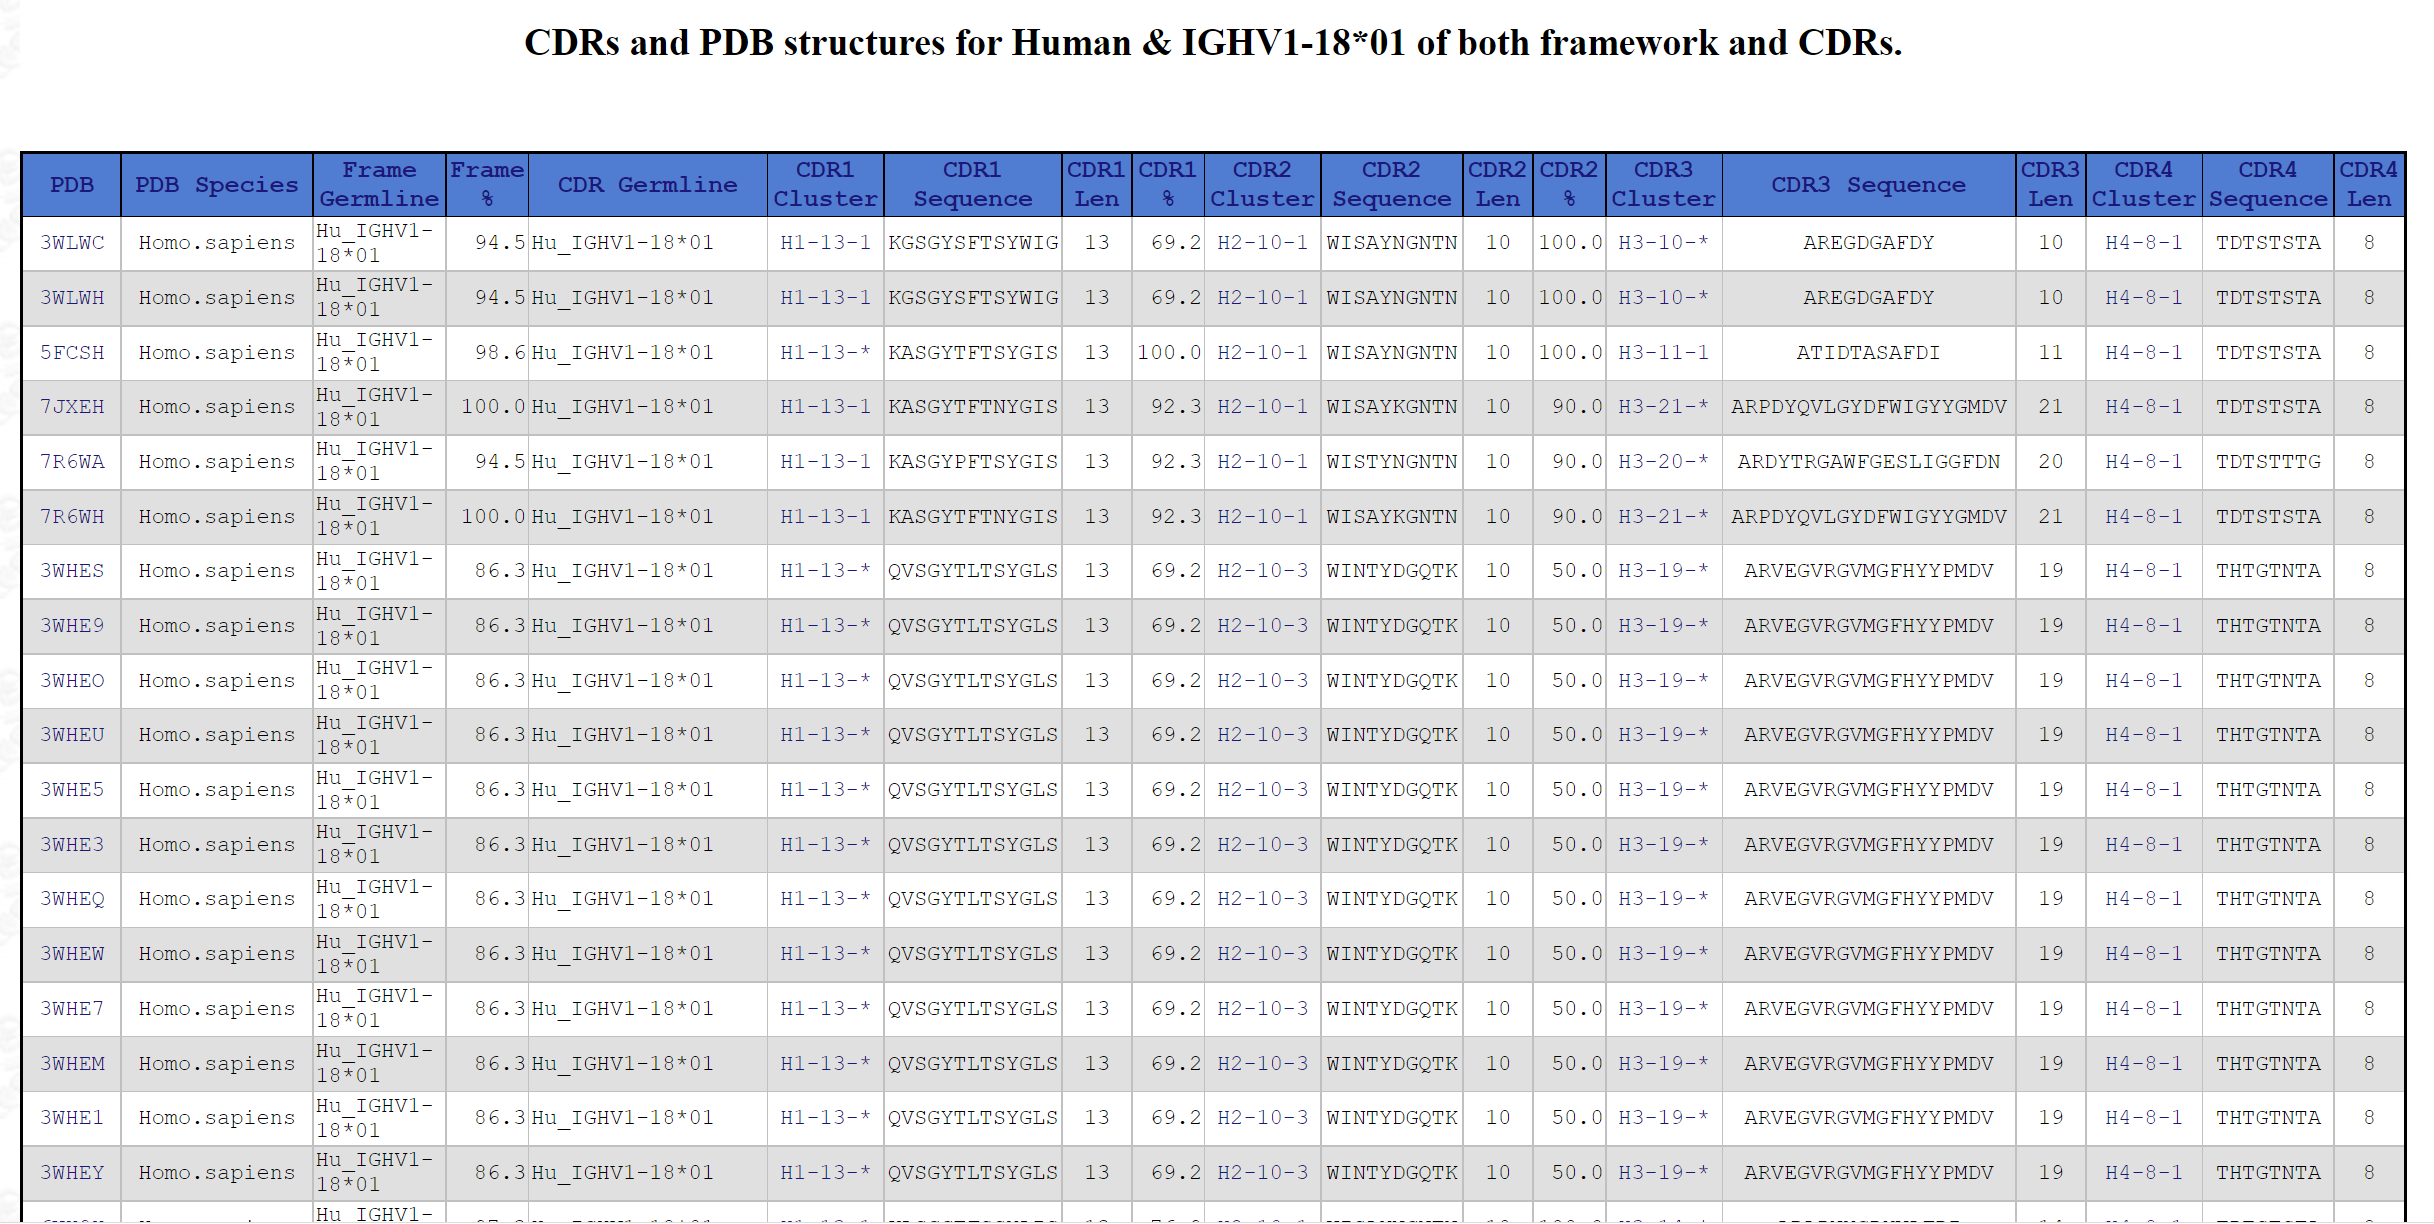Viewport: 2434px width, 1224px height.
Task: Click H3-19-* cluster in 3WHE1 row
Action: coord(1663,1118)
